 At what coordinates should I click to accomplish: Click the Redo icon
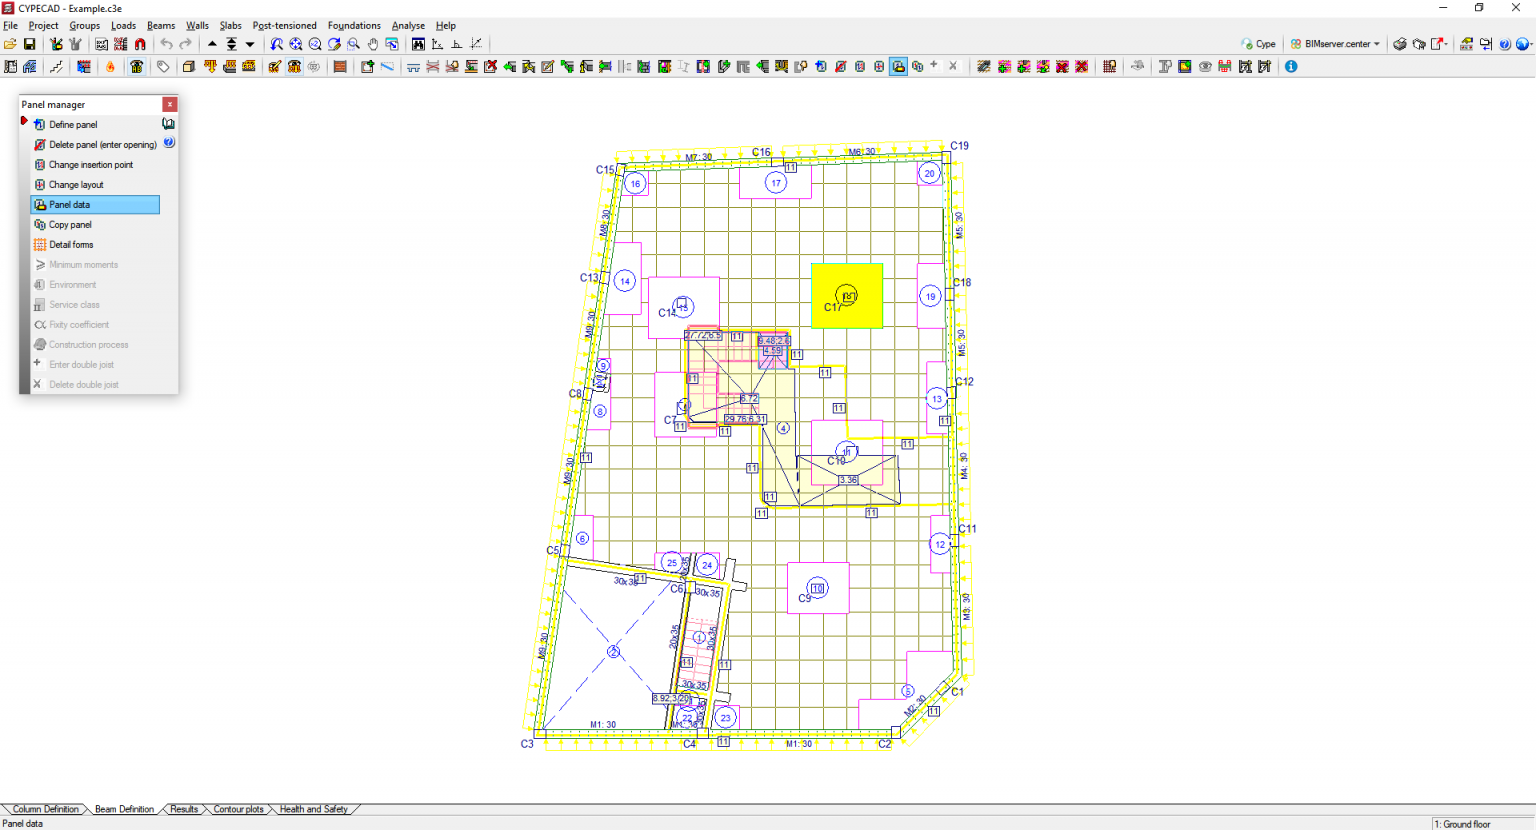tap(186, 44)
